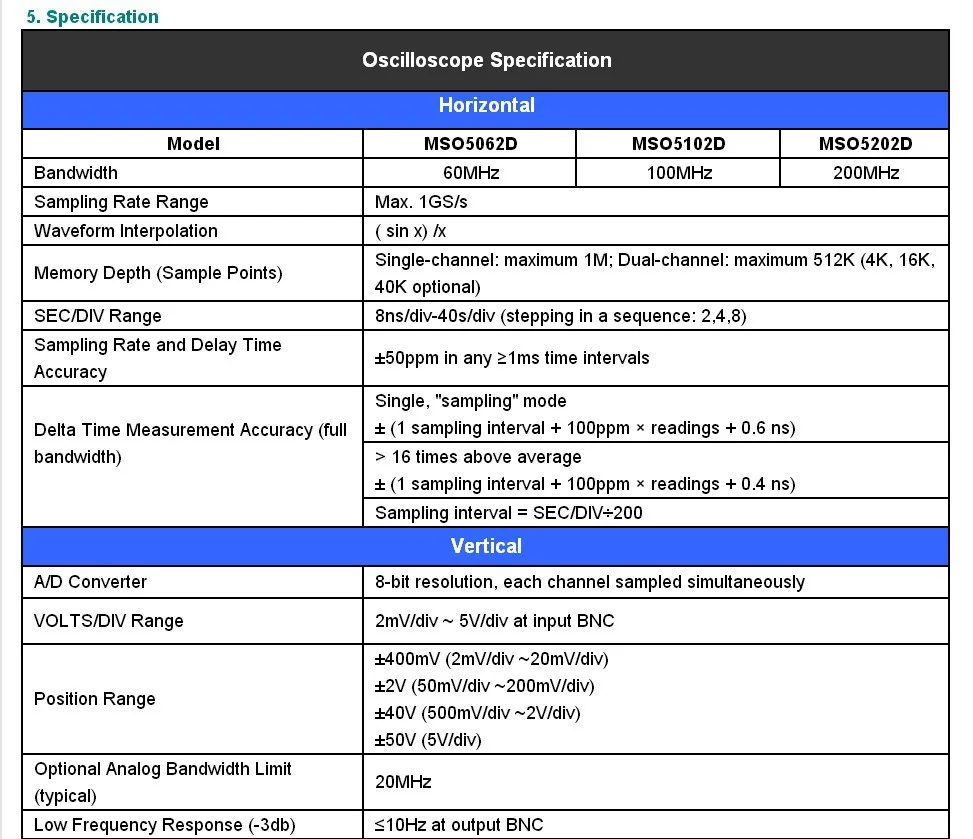Select 'Optional Analog Bandwidth Limit (typical)' label
This screenshot has width=973, height=839.
pos(163,782)
